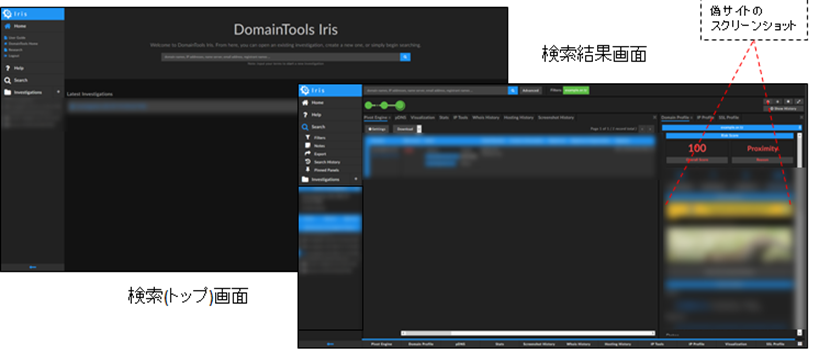
Task: Click search input field in results window
Action: point(436,90)
